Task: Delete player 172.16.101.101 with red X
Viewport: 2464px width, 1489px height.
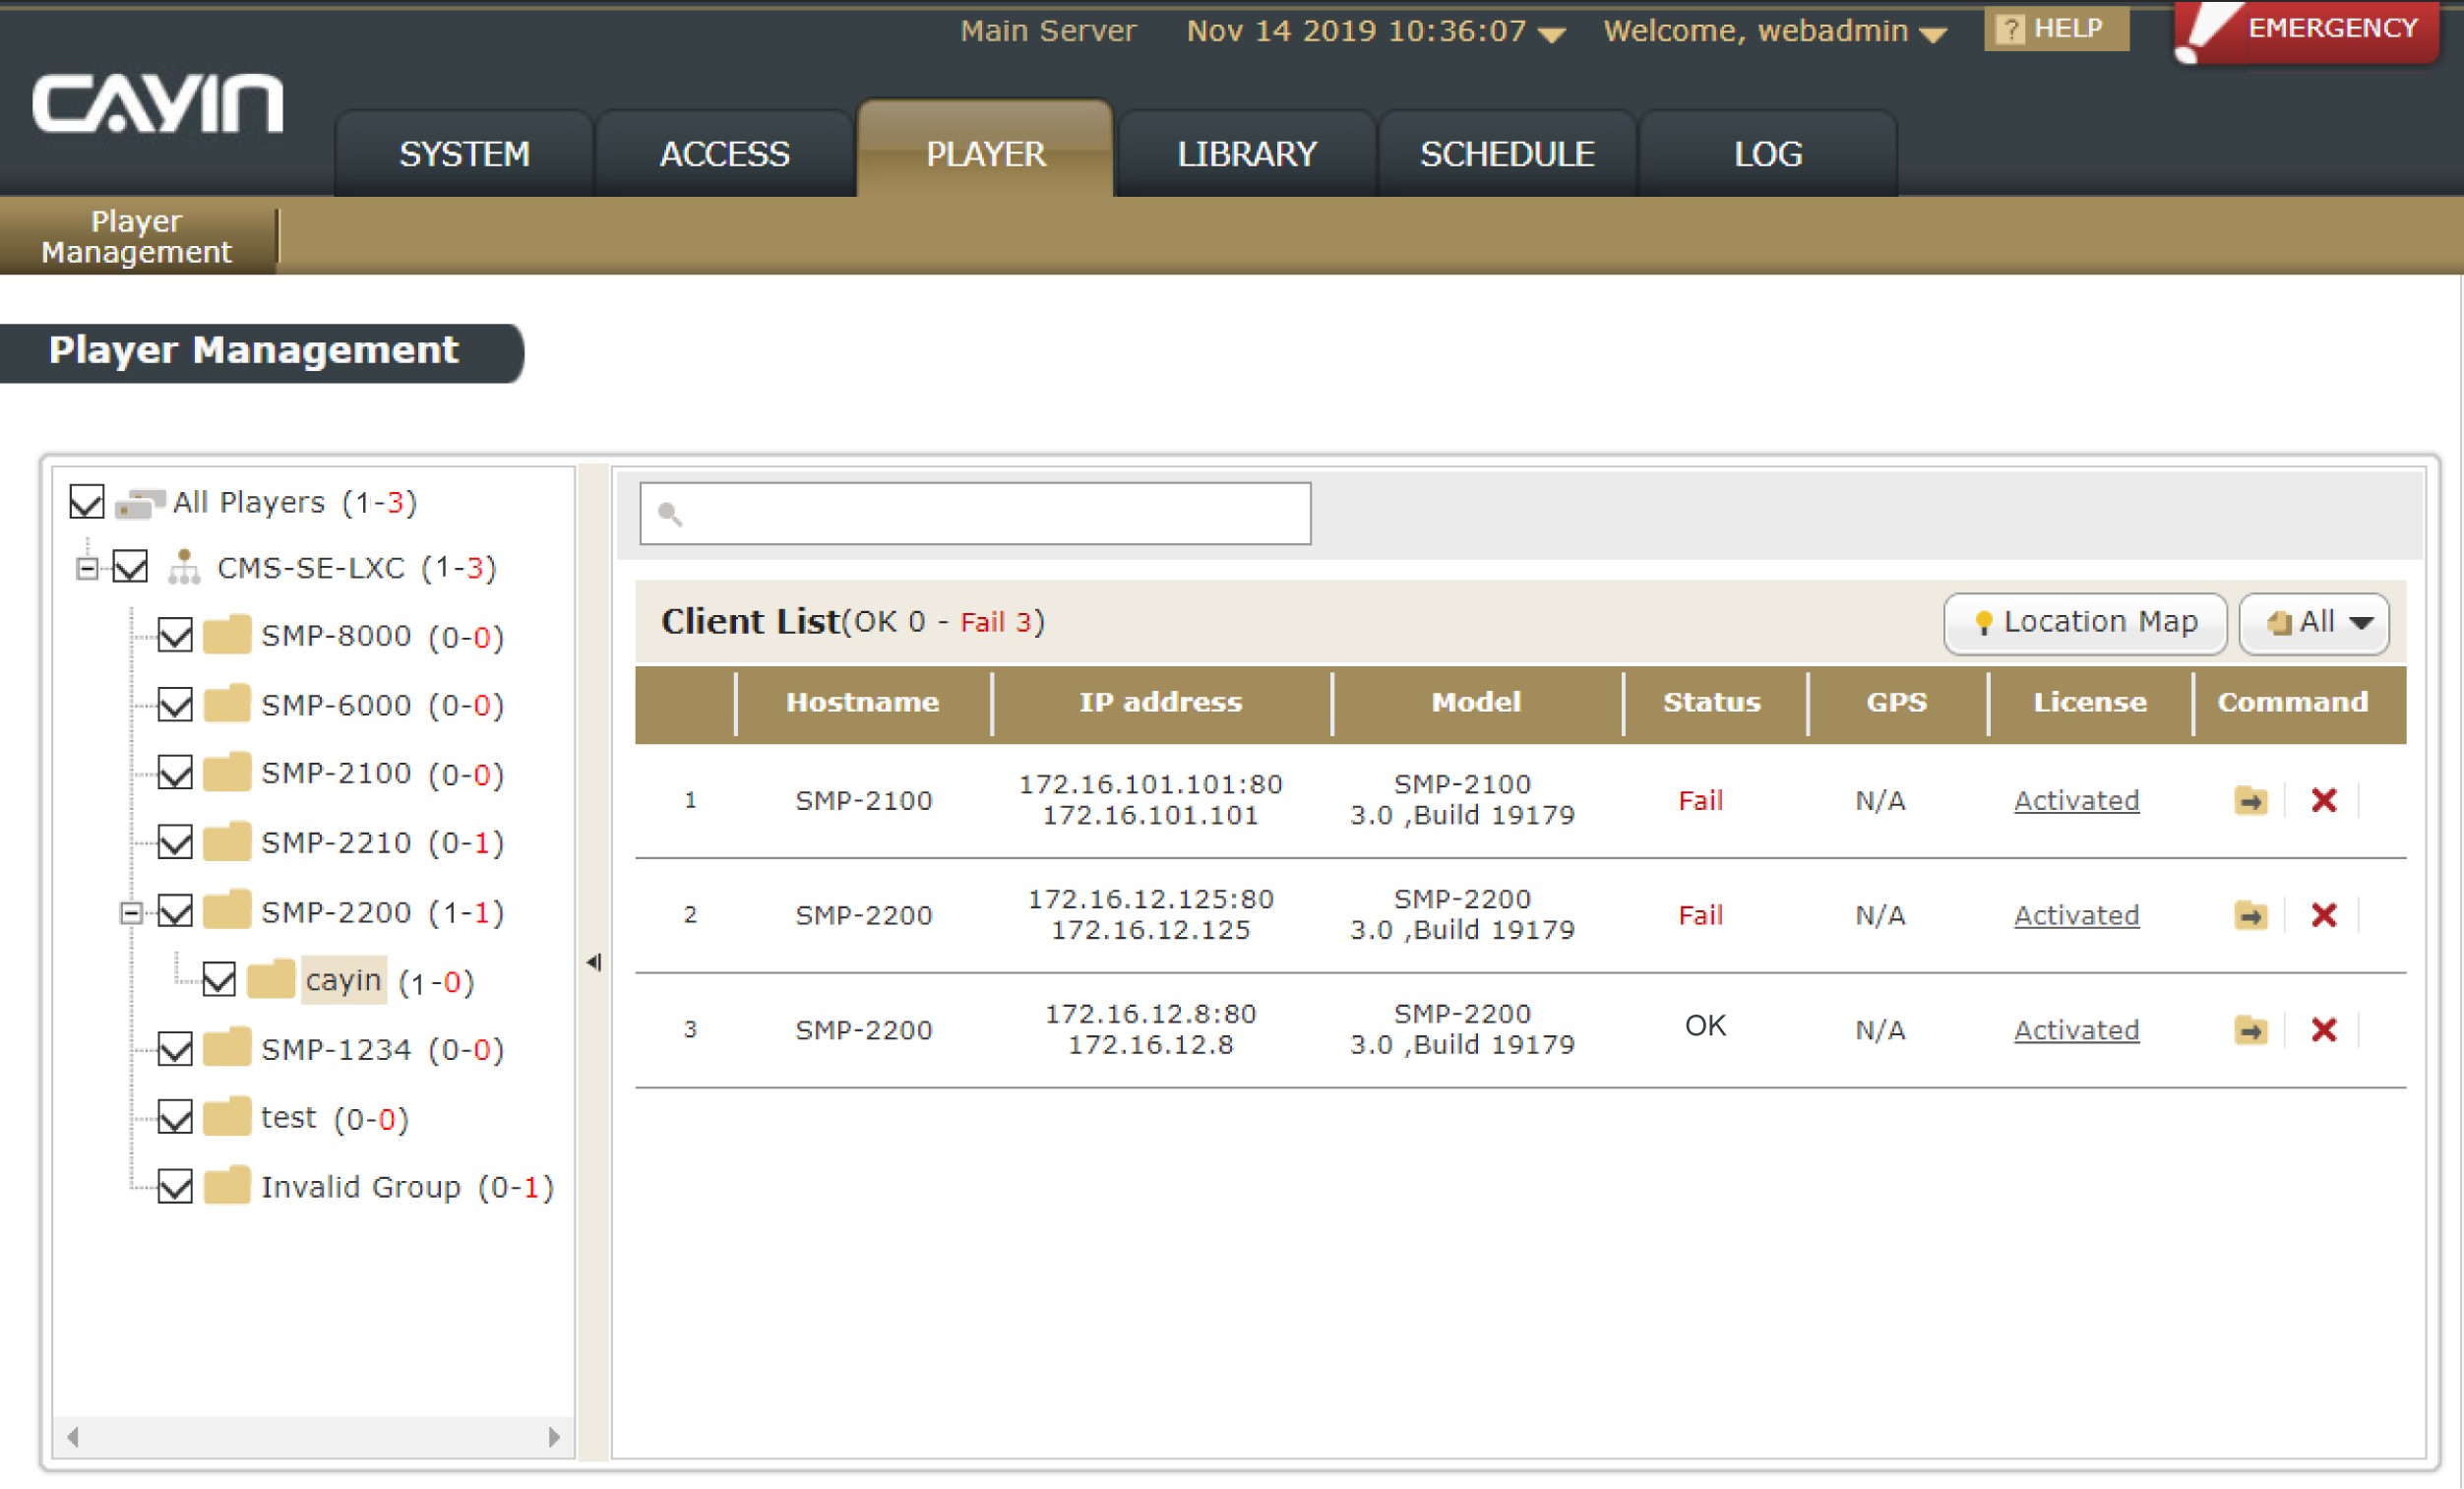Action: point(2324,801)
